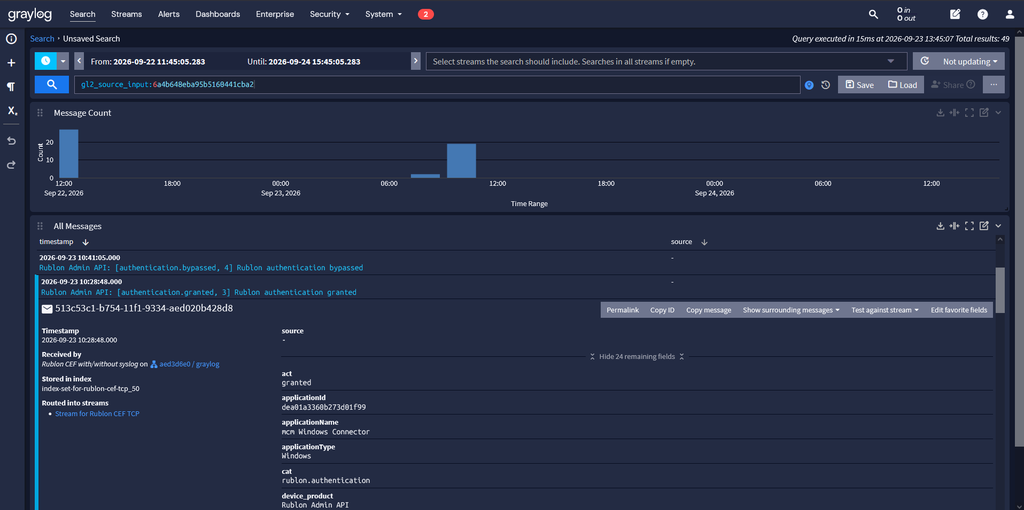1024x510 pixels.
Task: Click the plus create sidebar icon
Action: pyautogui.click(x=11, y=63)
